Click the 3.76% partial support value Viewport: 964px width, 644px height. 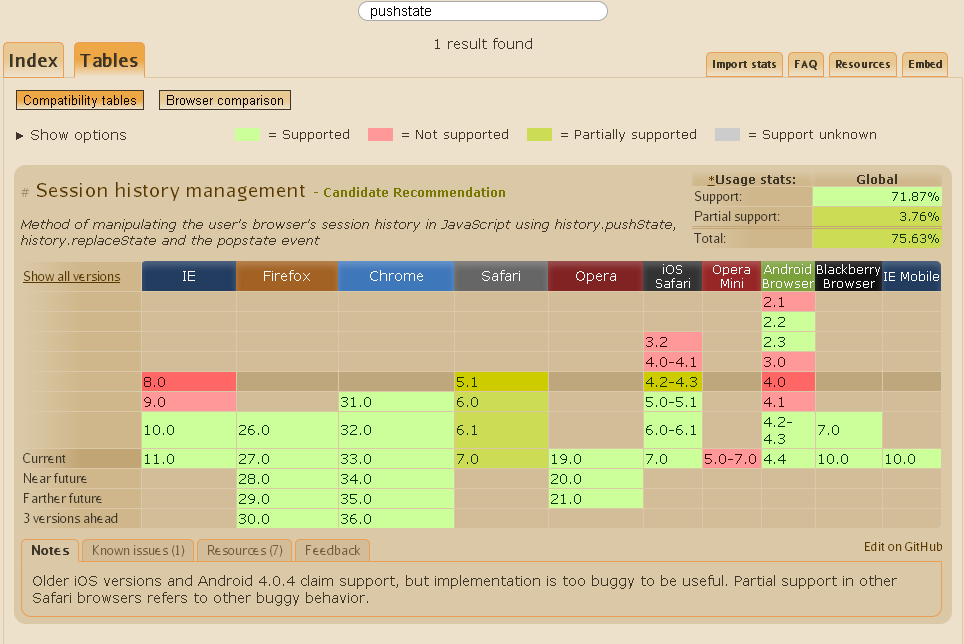click(877, 216)
